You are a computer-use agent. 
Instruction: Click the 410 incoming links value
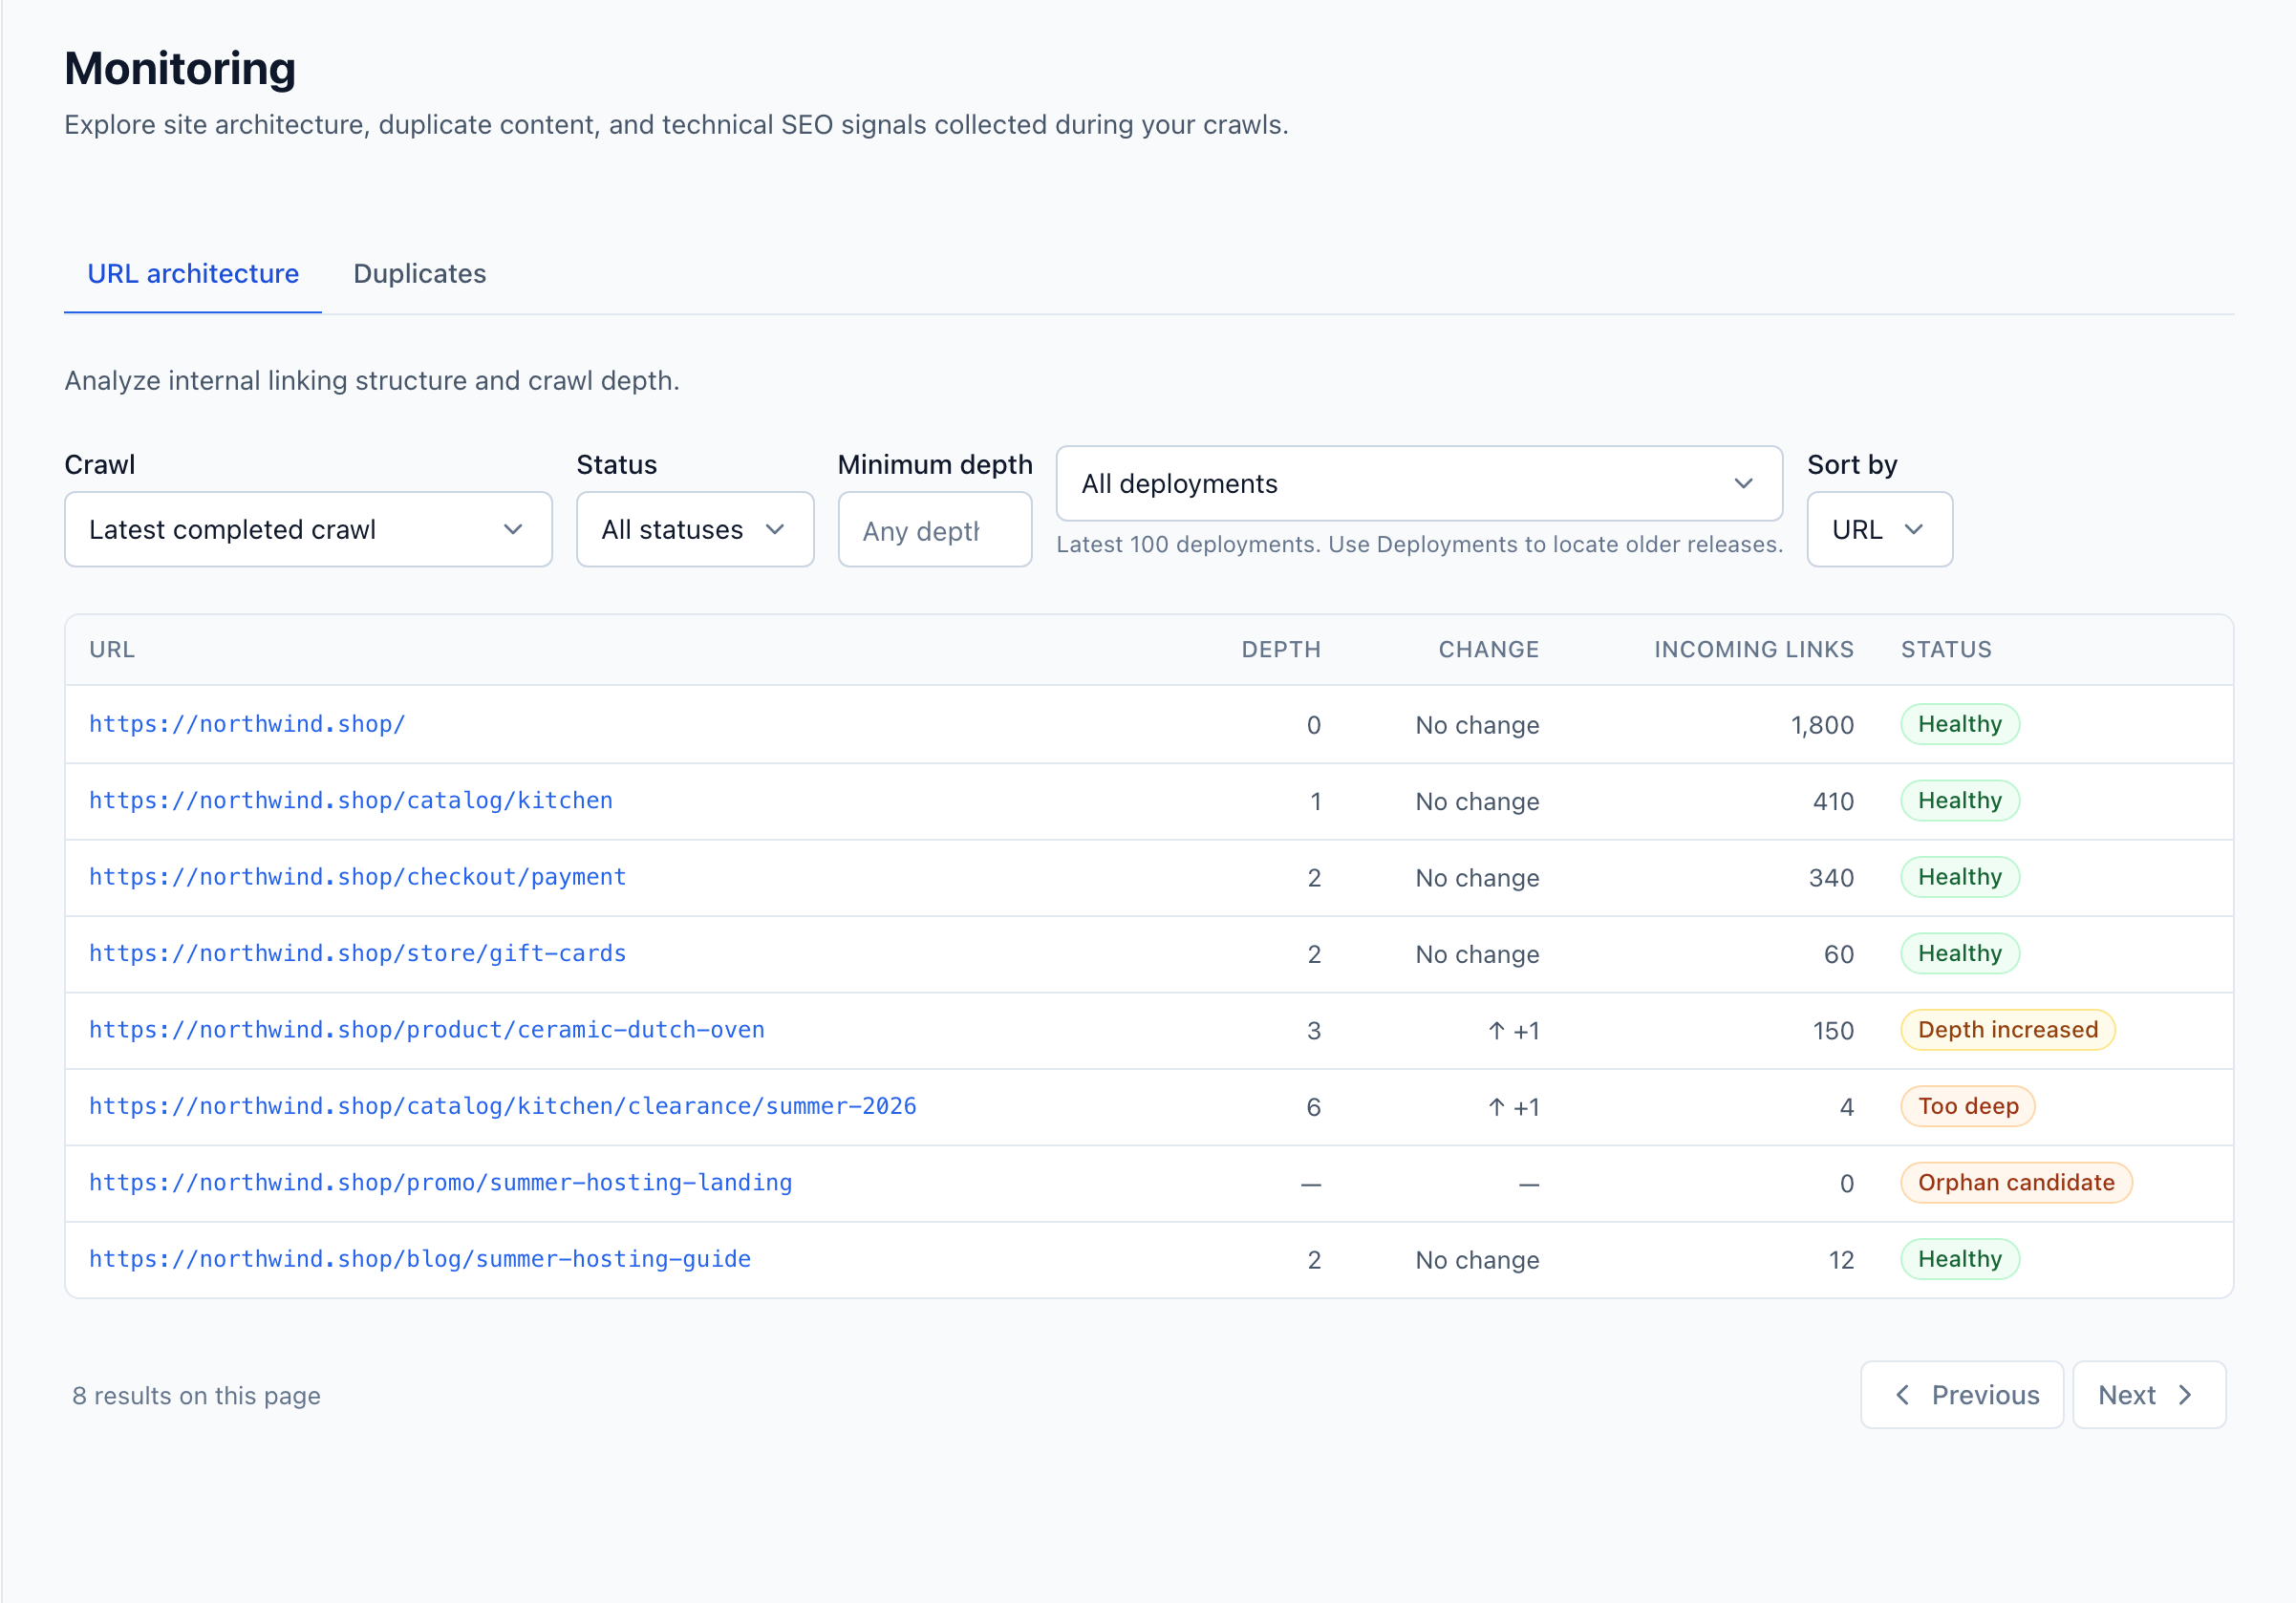click(x=1833, y=802)
